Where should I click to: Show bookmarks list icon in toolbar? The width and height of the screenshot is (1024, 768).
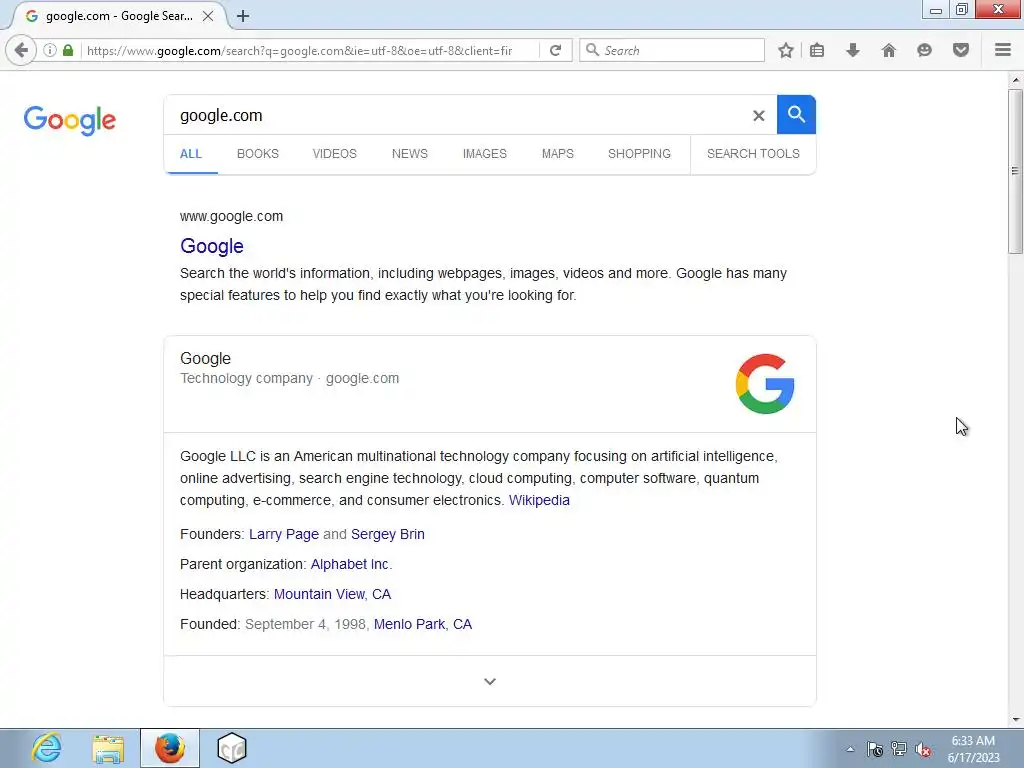coord(817,50)
